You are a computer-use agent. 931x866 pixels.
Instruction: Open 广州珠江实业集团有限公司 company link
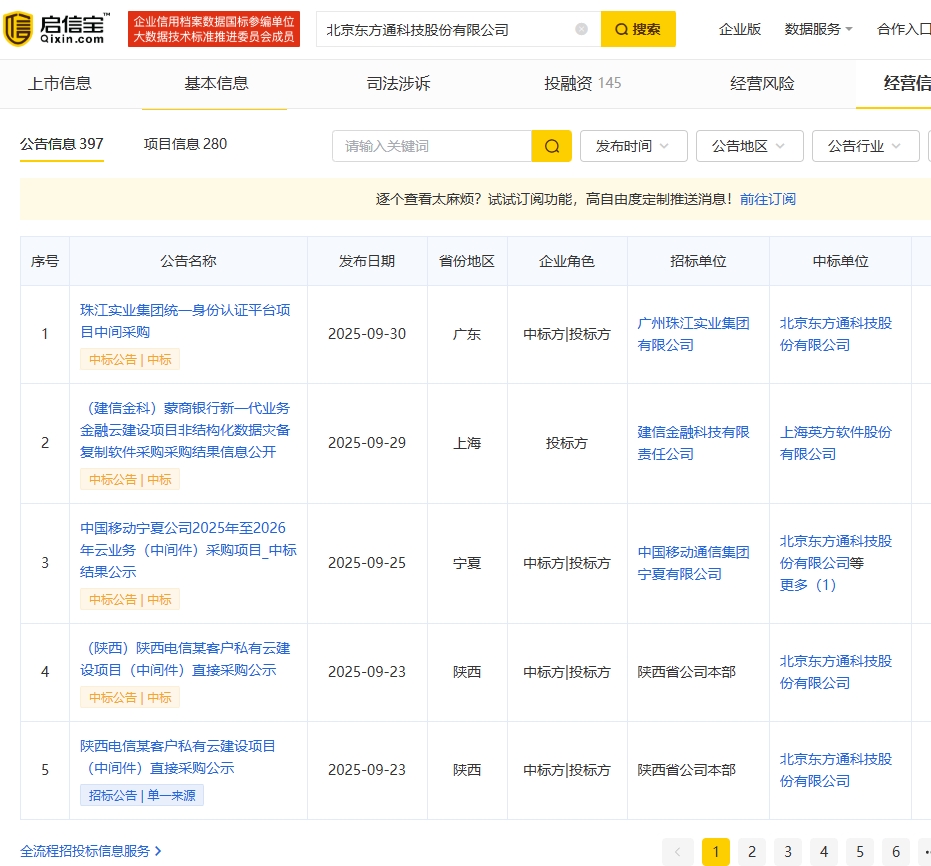click(x=693, y=334)
